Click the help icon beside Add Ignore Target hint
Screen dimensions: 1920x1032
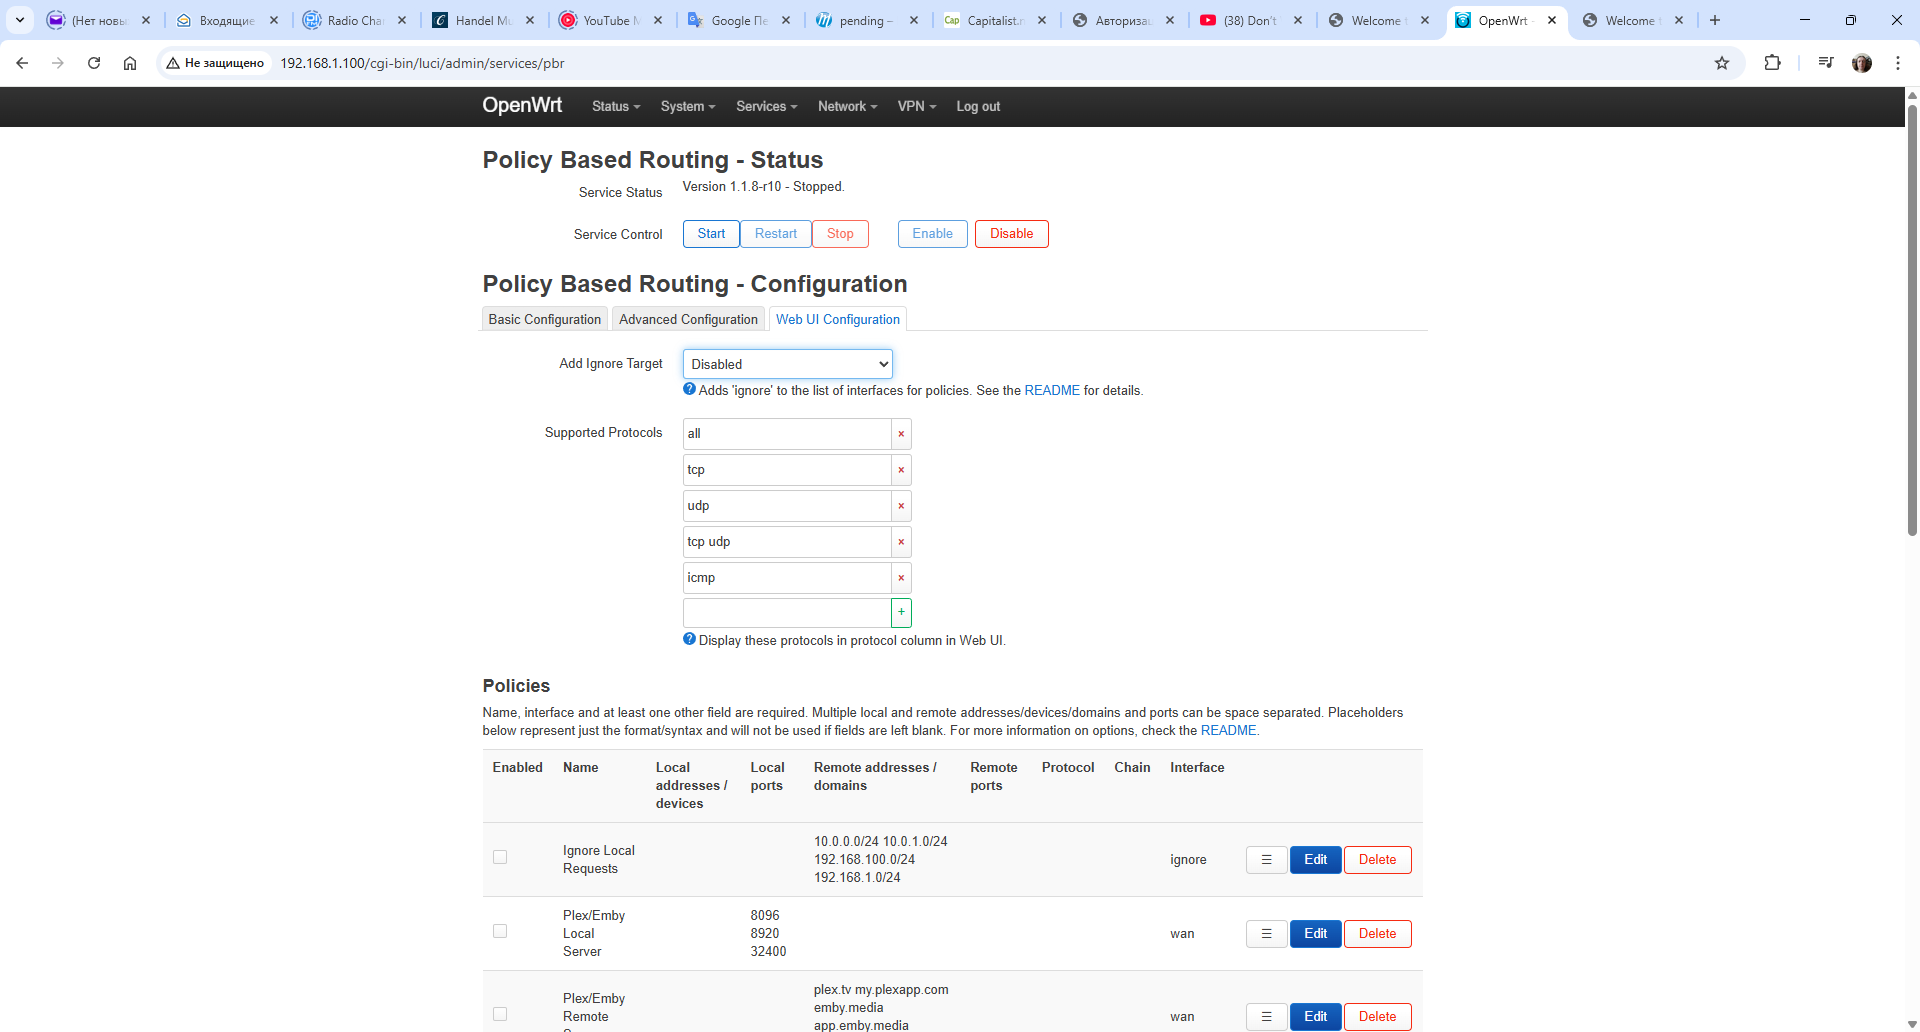pos(689,390)
